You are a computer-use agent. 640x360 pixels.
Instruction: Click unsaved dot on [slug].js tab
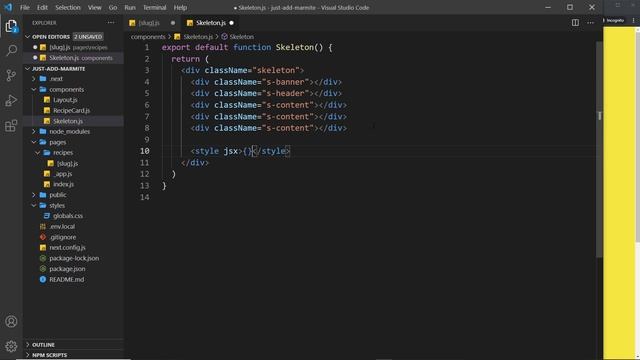173,23
